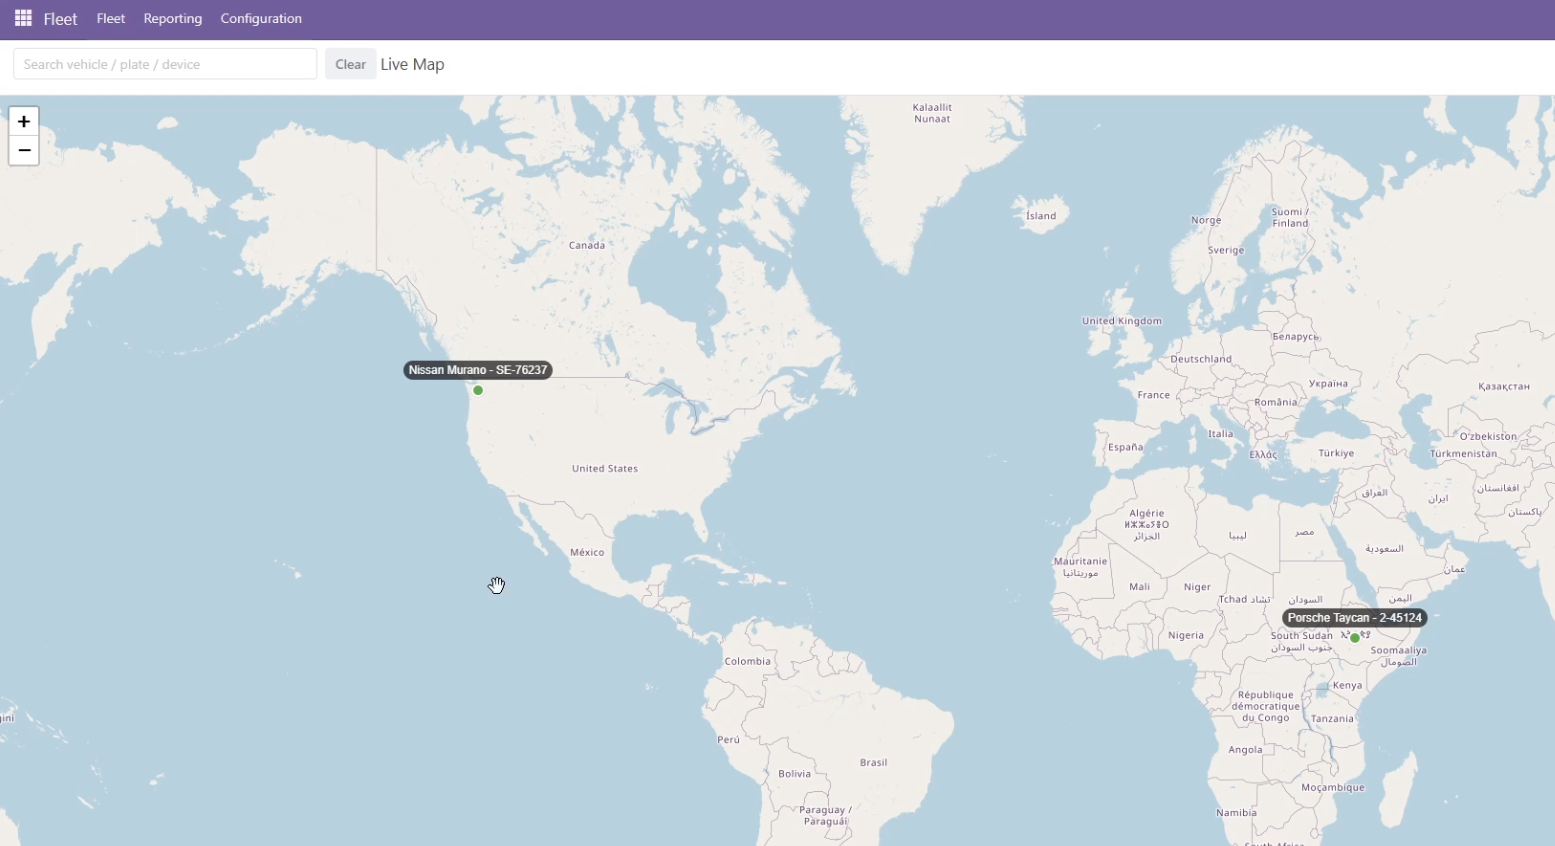Click on United States on the map
This screenshot has width=1555, height=846.
click(604, 468)
